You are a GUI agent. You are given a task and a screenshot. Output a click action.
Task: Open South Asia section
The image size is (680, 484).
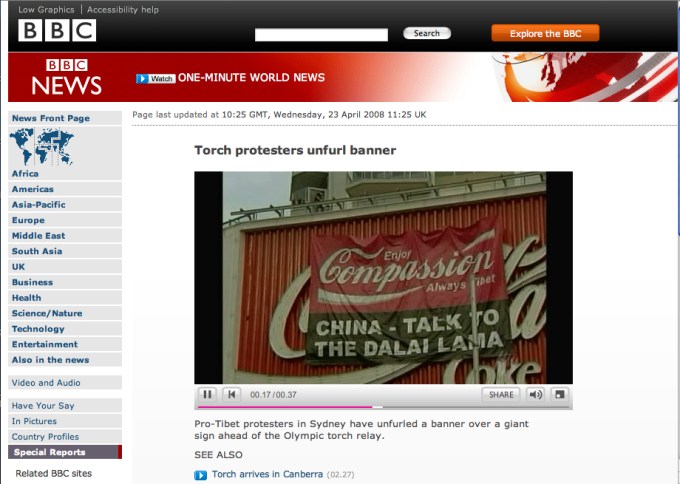tap(65, 251)
